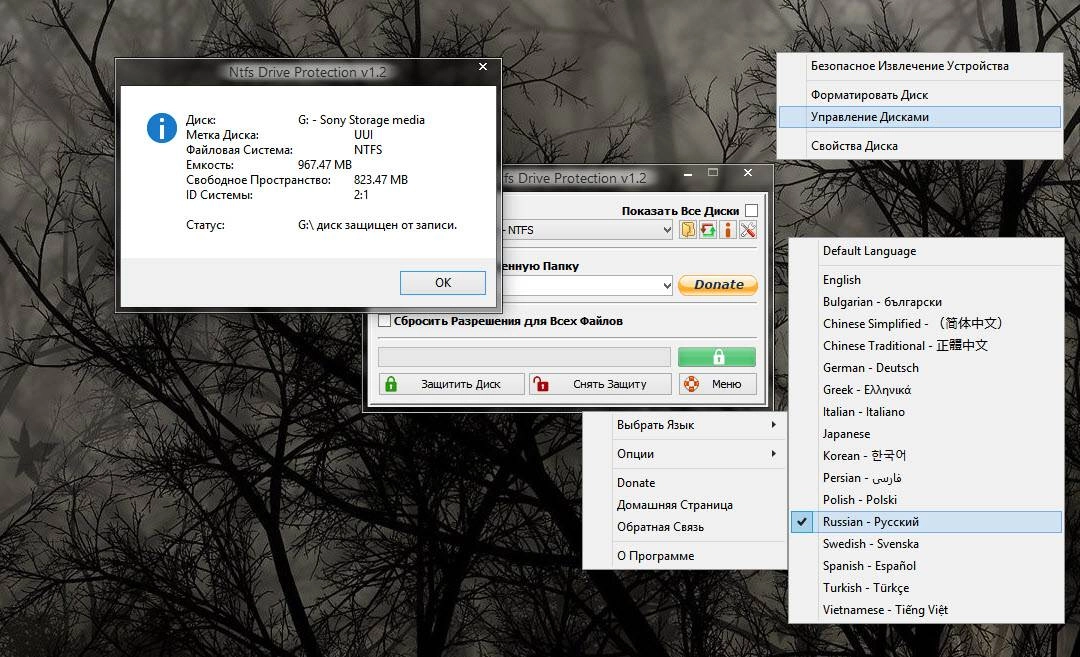1080x657 pixels.
Task: Click the Снять Защиту button
Action: pyautogui.click(x=600, y=384)
